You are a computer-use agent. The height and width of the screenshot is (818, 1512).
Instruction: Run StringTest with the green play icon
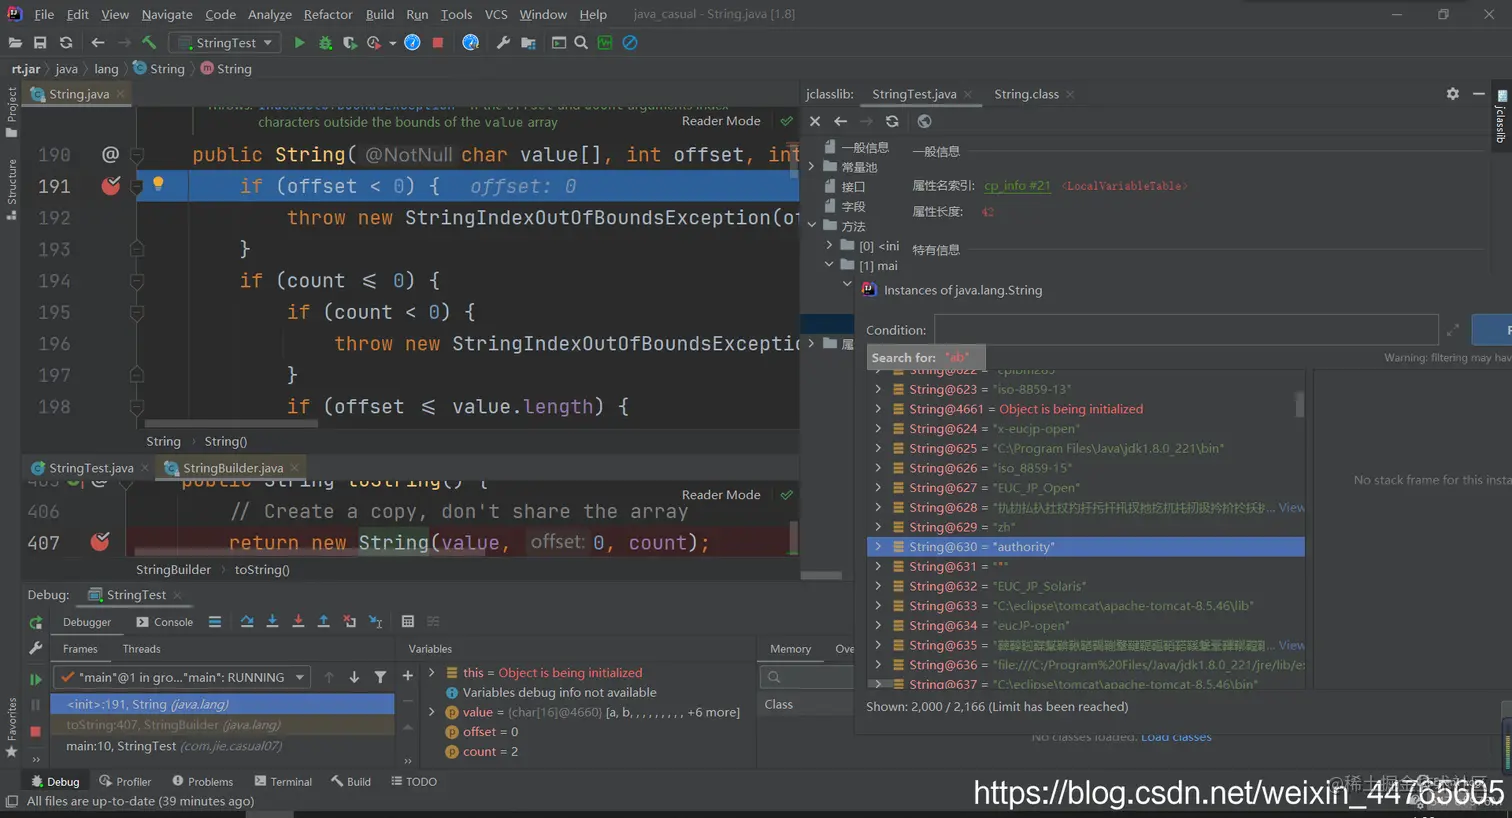pos(299,43)
